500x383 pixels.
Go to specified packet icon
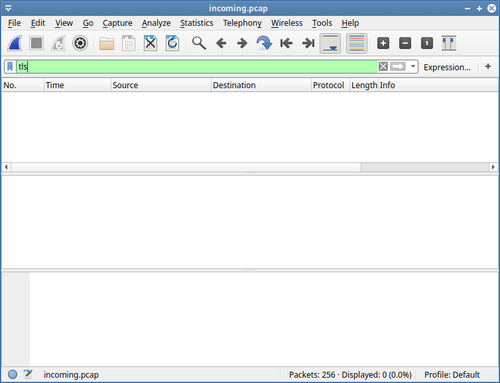pyautogui.click(x=264, y=43)
